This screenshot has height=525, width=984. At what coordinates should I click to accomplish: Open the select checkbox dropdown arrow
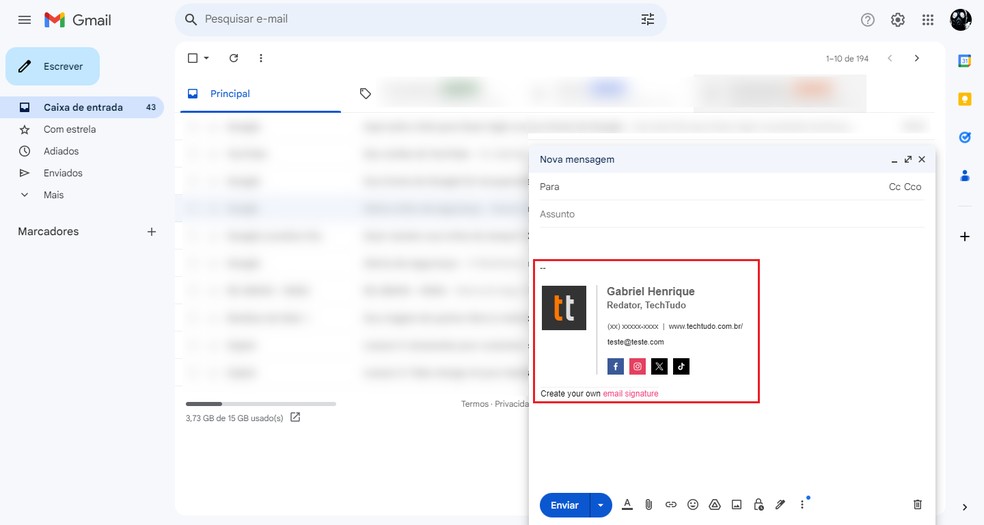point(207,58)
